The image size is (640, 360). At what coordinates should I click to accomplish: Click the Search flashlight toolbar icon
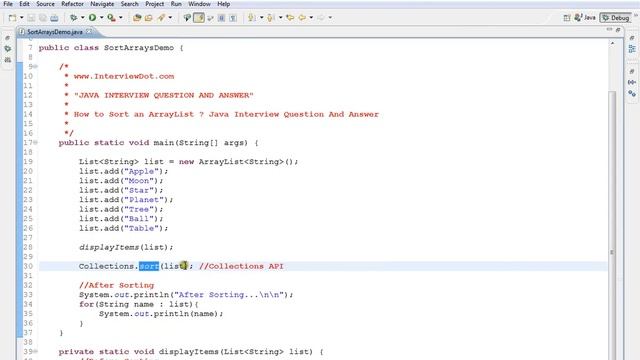(x=161, y=18)
